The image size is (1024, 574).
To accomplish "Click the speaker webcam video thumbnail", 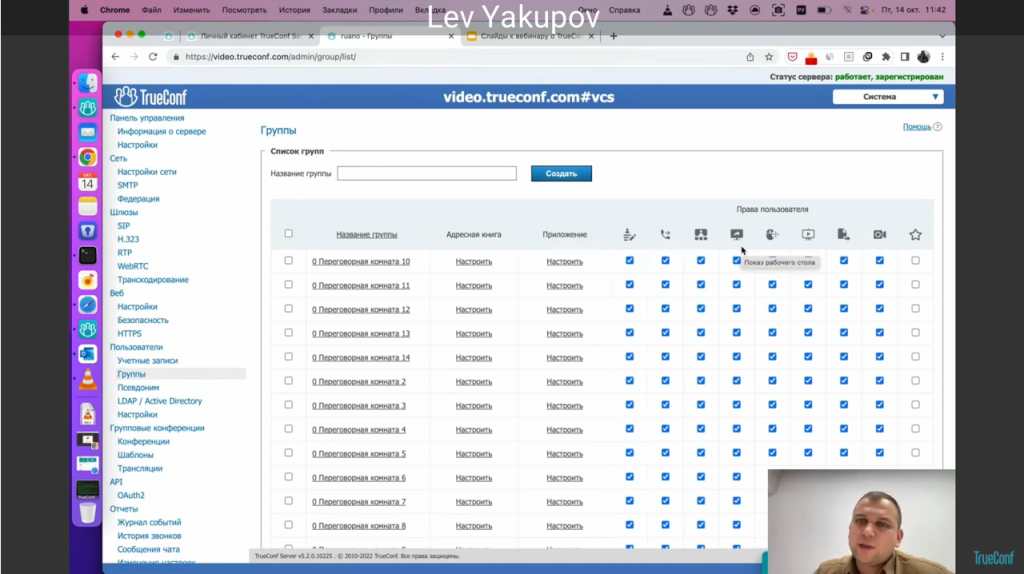I will [x=861, y=522].
